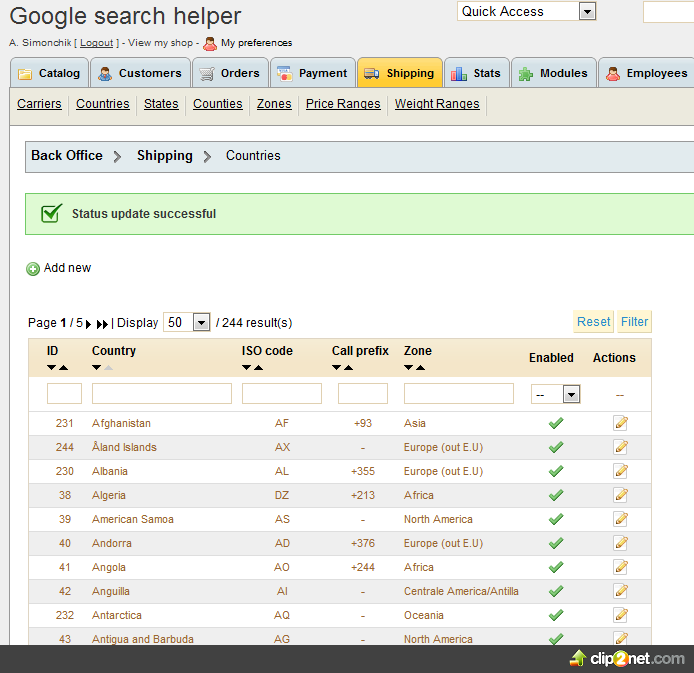
Task: Click the green Add new plus icon
Action: pyautogui.click(x=33, y=269)
